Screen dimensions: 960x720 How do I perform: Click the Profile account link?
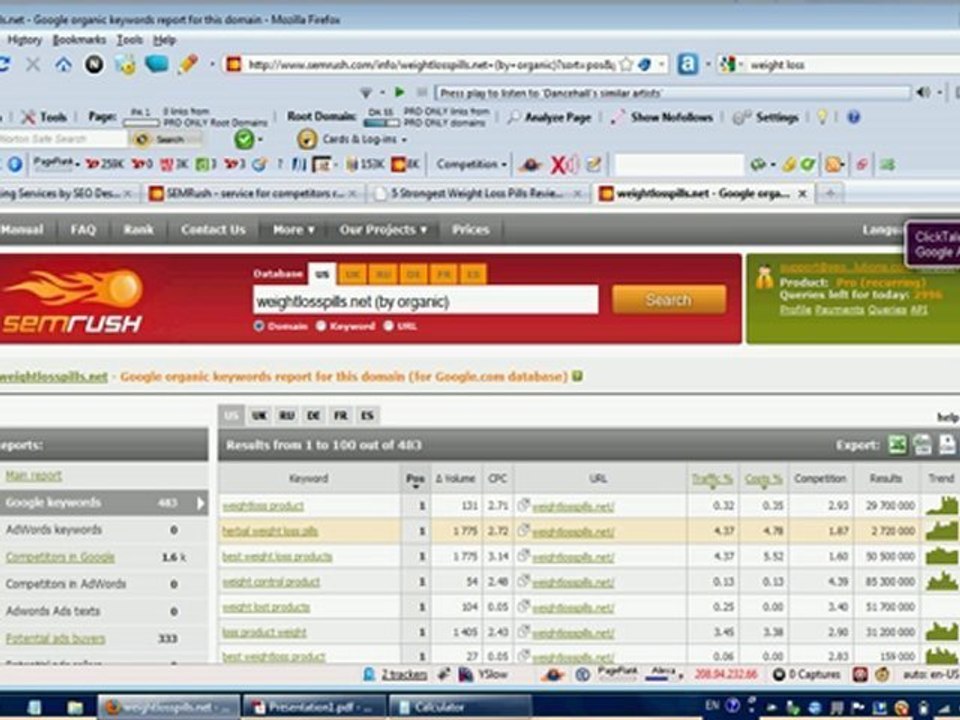(x=795, y=310)
